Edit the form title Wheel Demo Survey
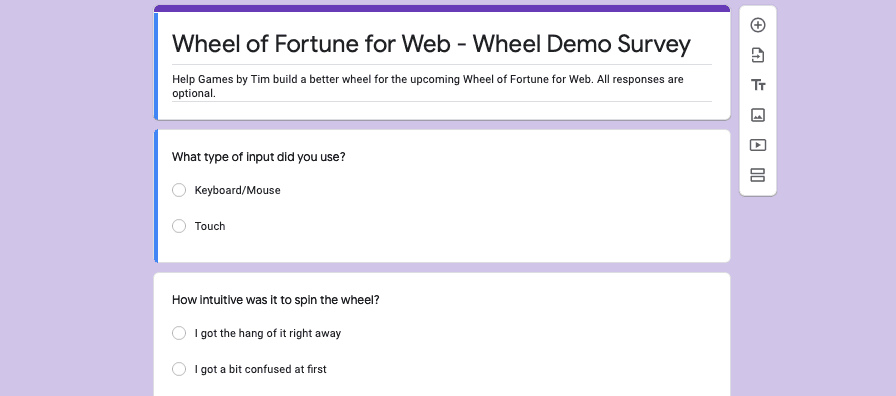The height and width of the screenshot is (396, 896). (431, 43)
